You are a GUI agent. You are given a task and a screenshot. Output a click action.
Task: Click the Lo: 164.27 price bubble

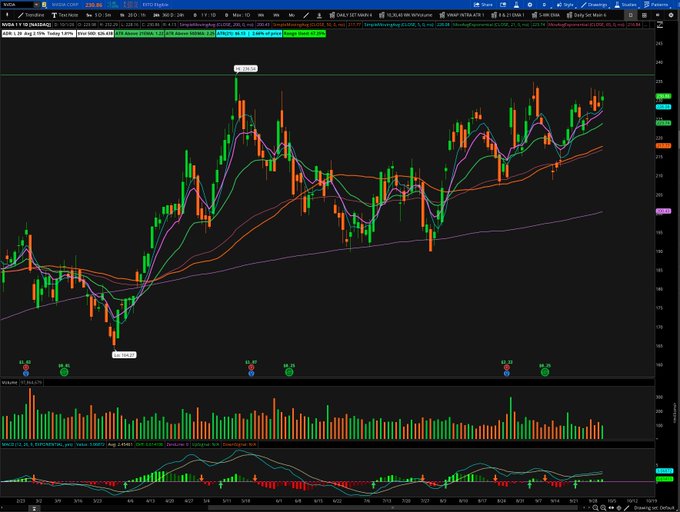point(124,355)
